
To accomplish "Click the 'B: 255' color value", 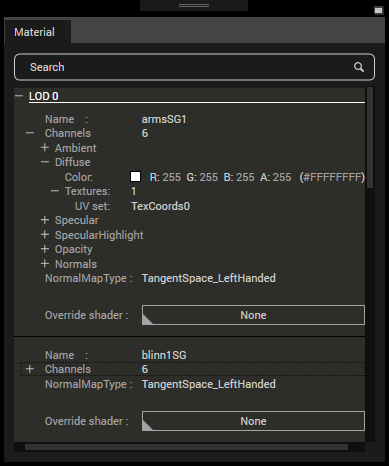I will pyautogui.click(x=239, y=177).
